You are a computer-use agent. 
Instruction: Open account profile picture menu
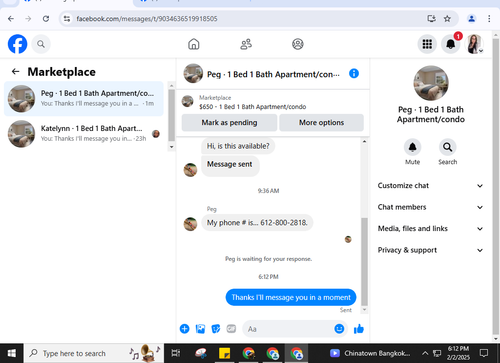474,44
